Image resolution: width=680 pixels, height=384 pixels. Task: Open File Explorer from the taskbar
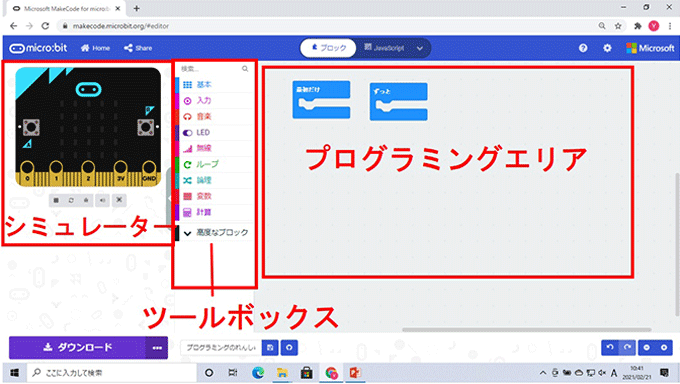282,373
